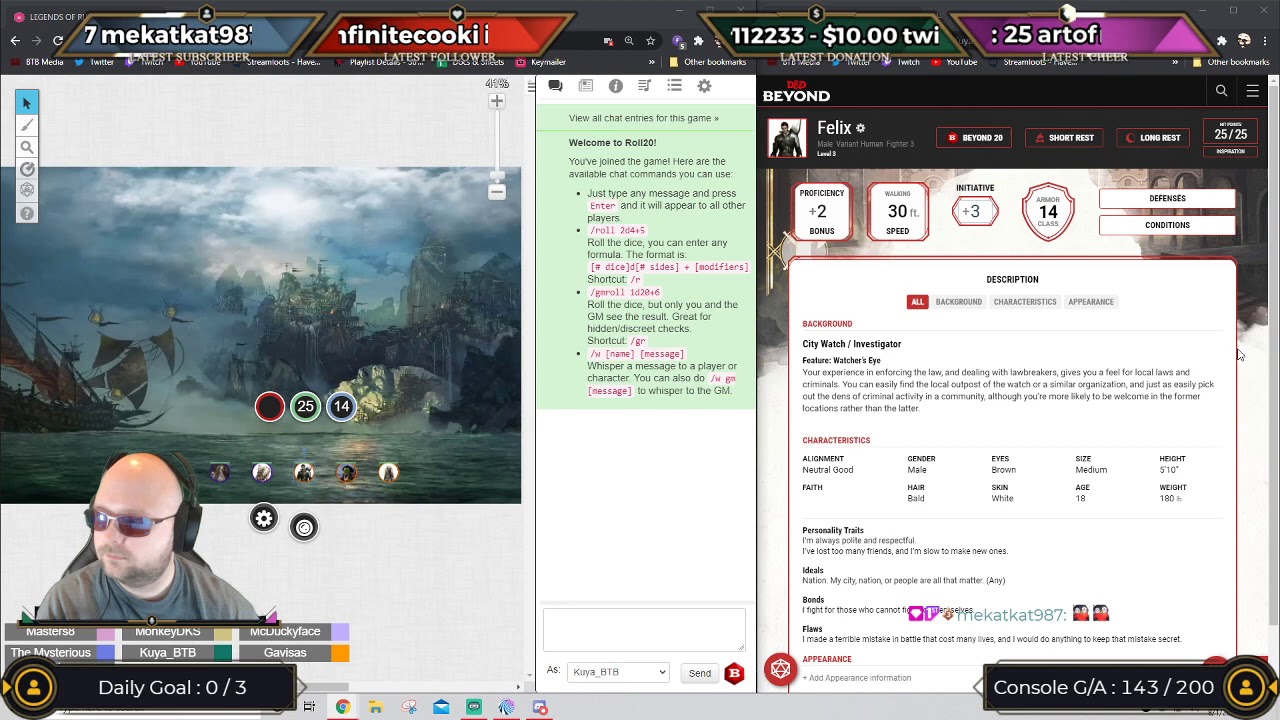Open the Defenses panel
Image resolution: width=1280 pixels, height=720 pixels.
(1167, 198)
